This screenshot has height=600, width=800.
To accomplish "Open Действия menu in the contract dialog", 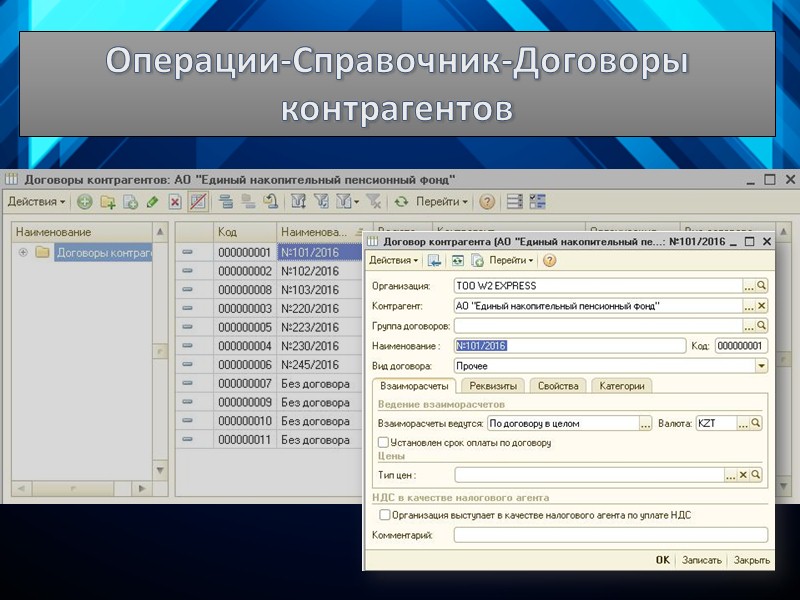I will point(393,261).
